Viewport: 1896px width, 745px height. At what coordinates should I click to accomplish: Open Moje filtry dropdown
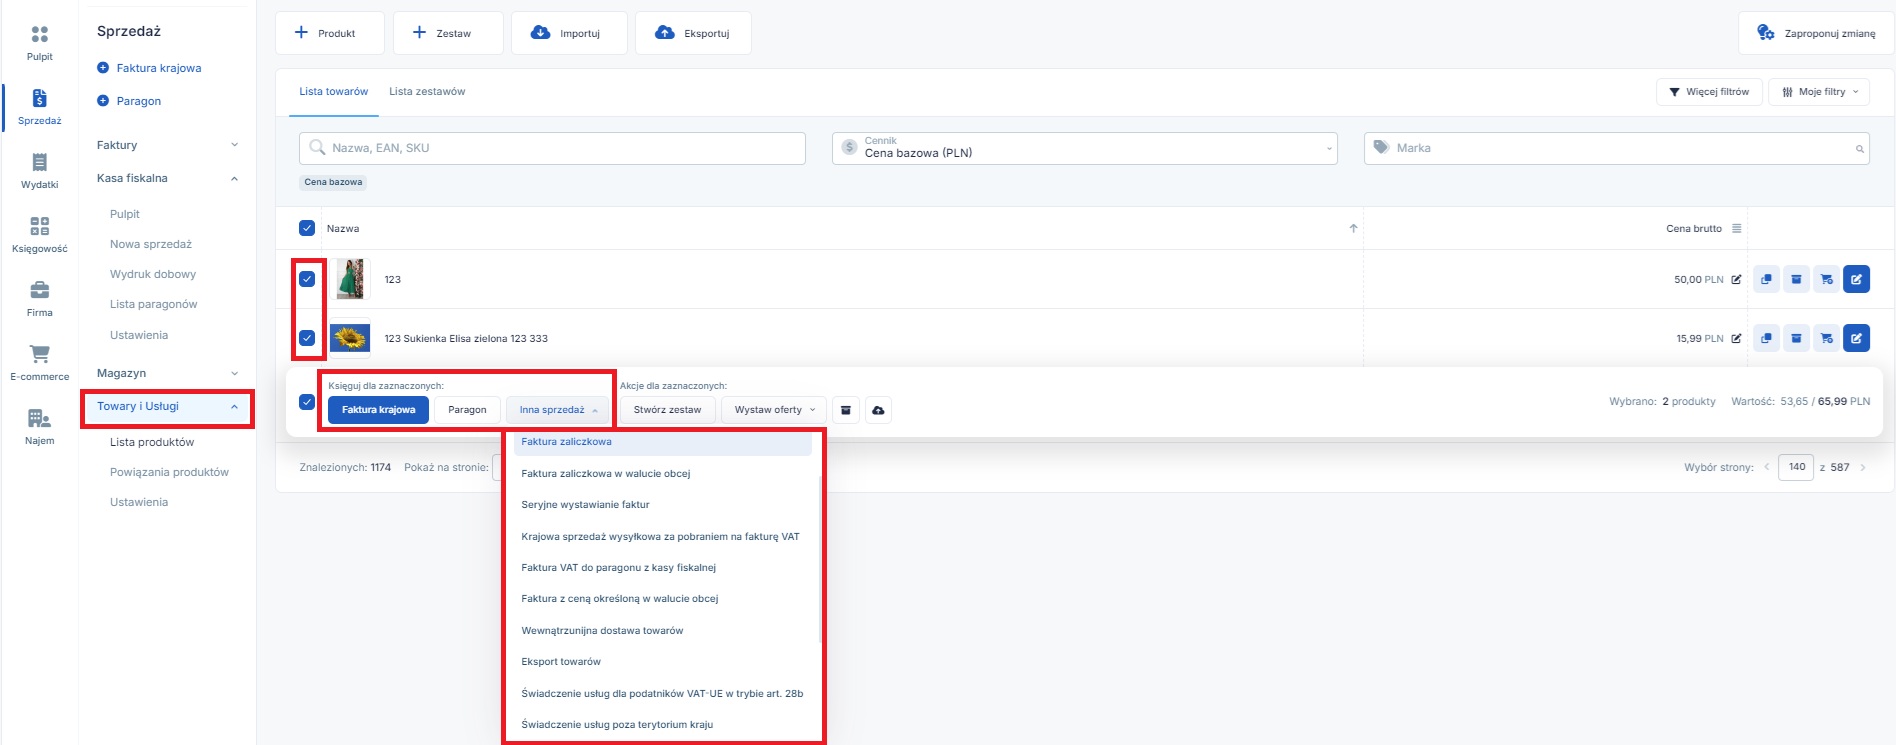[1819, 92]
